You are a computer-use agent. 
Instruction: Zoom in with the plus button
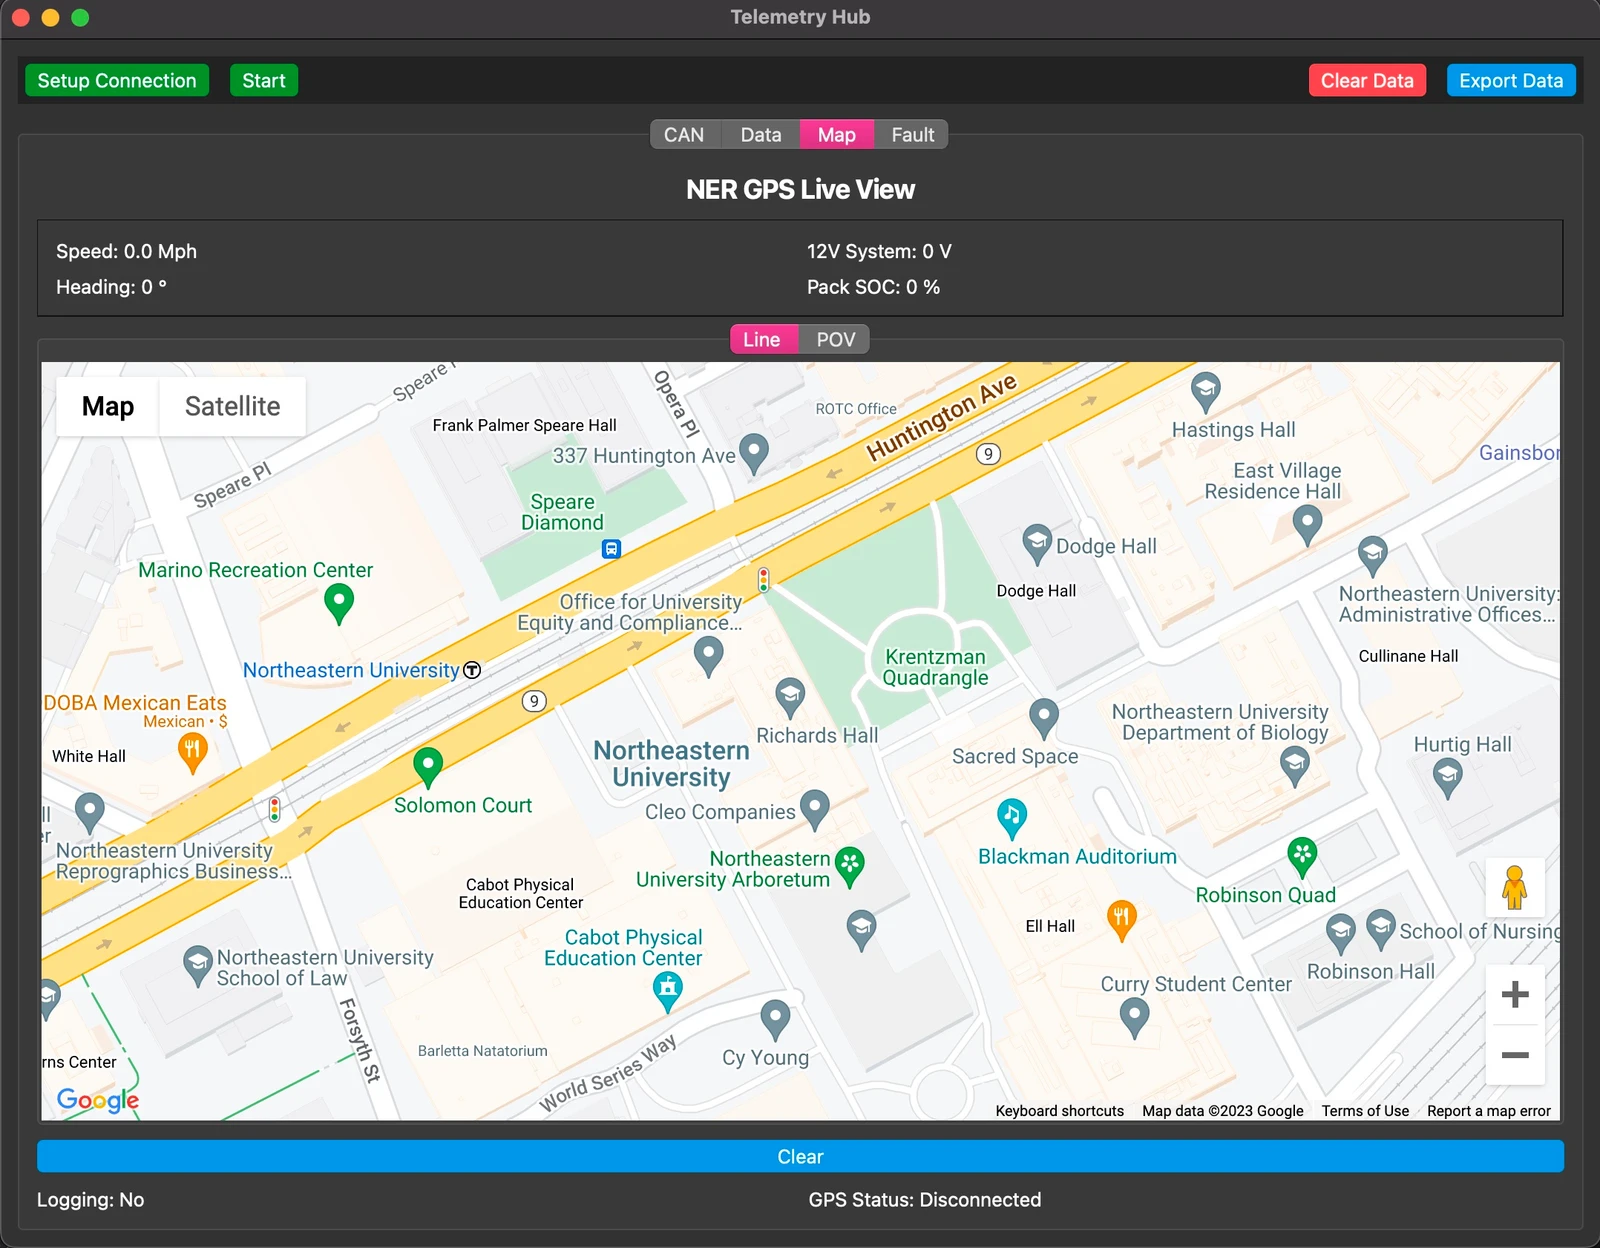(1515, 994)
